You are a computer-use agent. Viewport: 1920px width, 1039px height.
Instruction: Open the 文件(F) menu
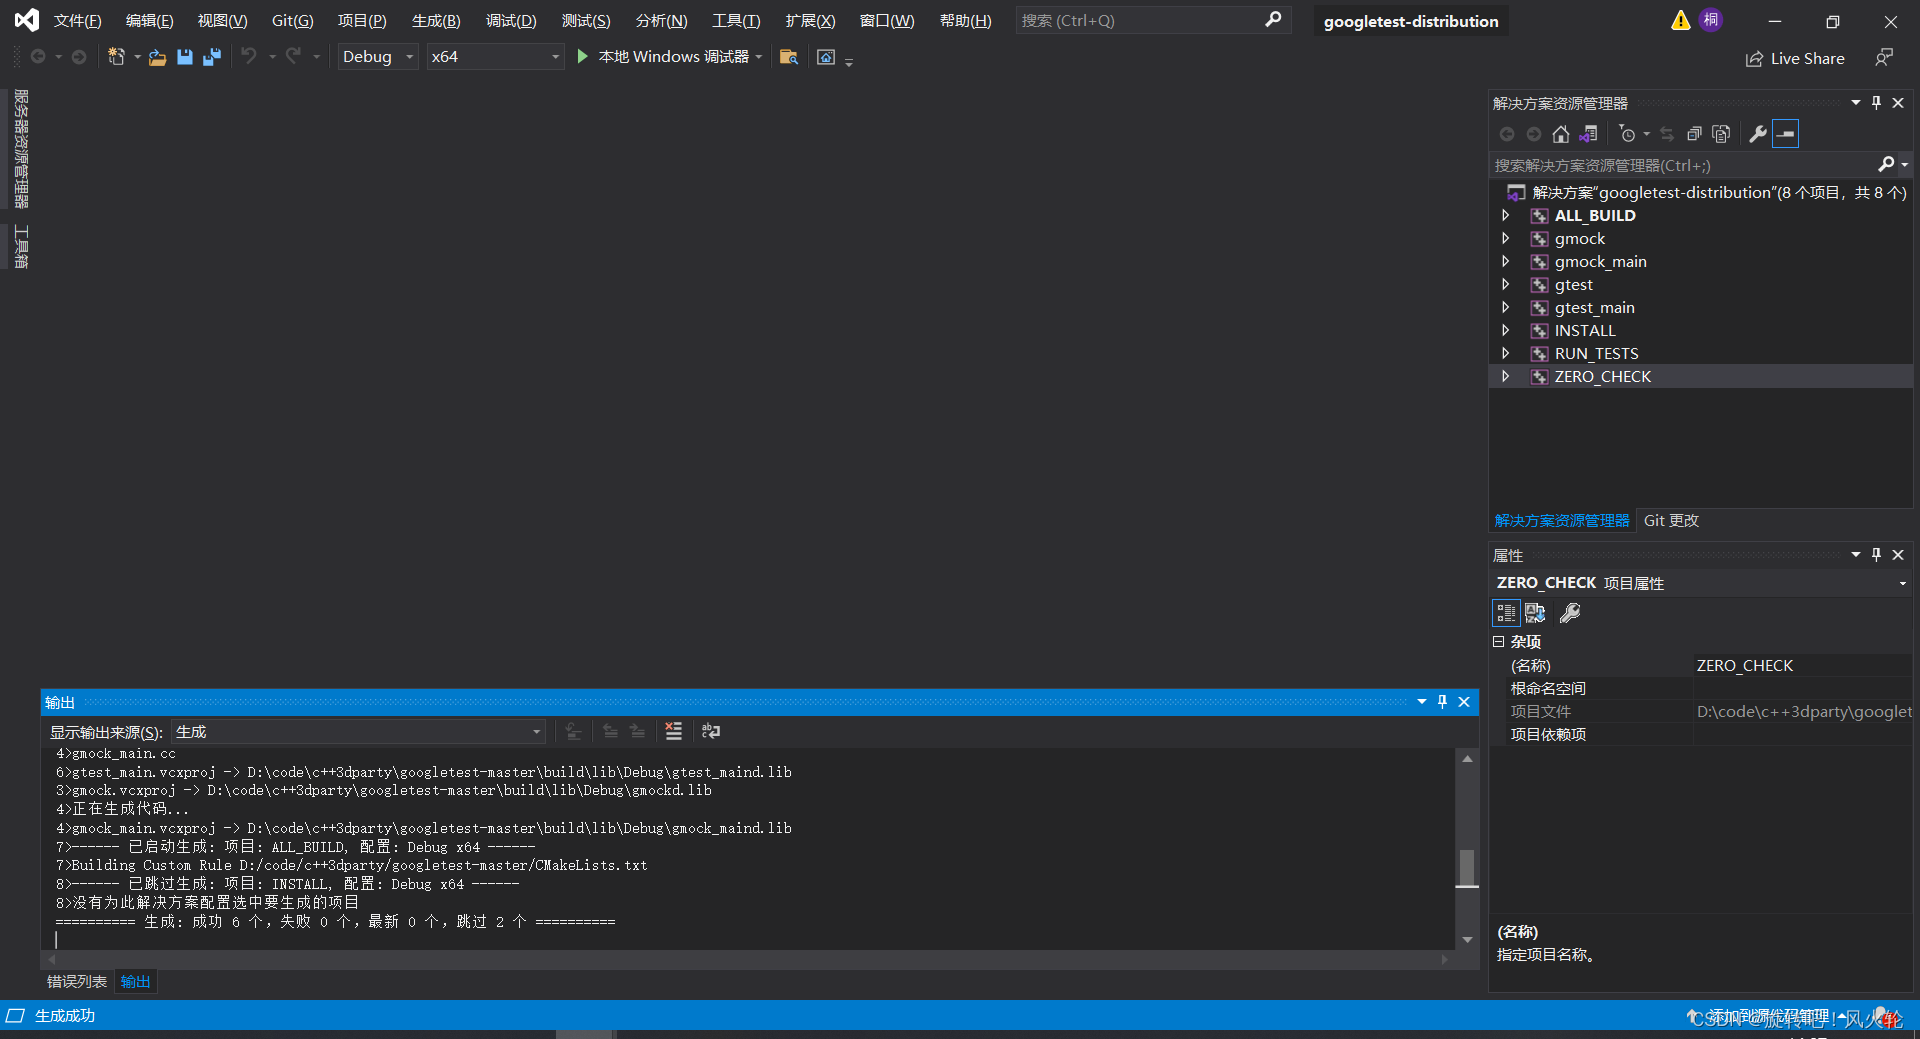[x=77, y=20]
